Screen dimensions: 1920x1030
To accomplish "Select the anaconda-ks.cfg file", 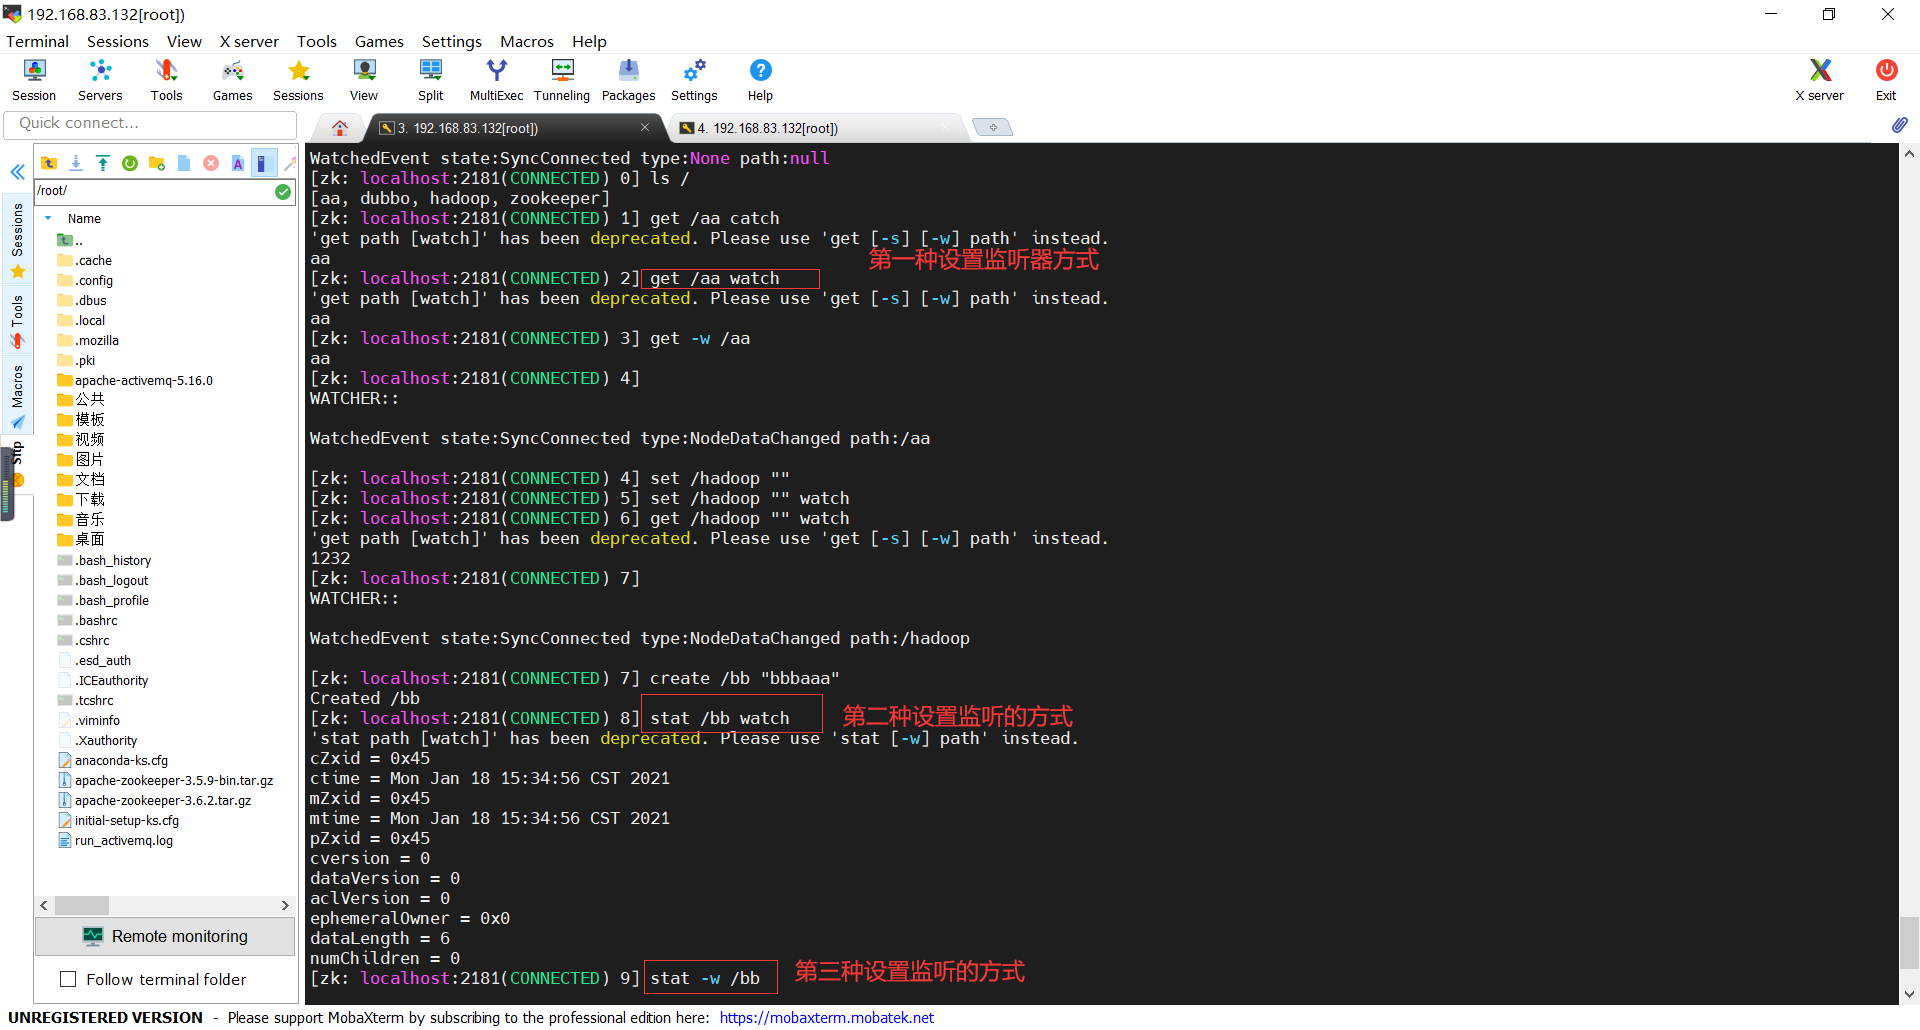I will click(113, 760).
